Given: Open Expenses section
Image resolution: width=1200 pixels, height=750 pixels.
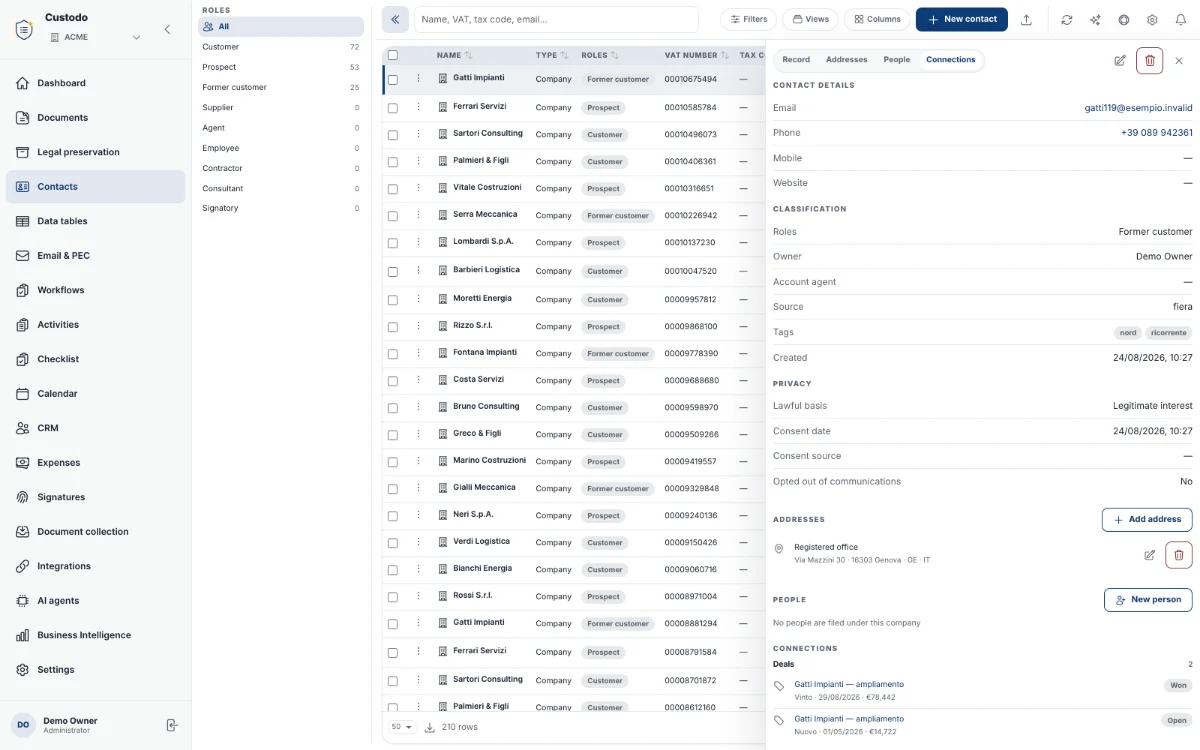Looking at the screenshot, I should point(96,463).
